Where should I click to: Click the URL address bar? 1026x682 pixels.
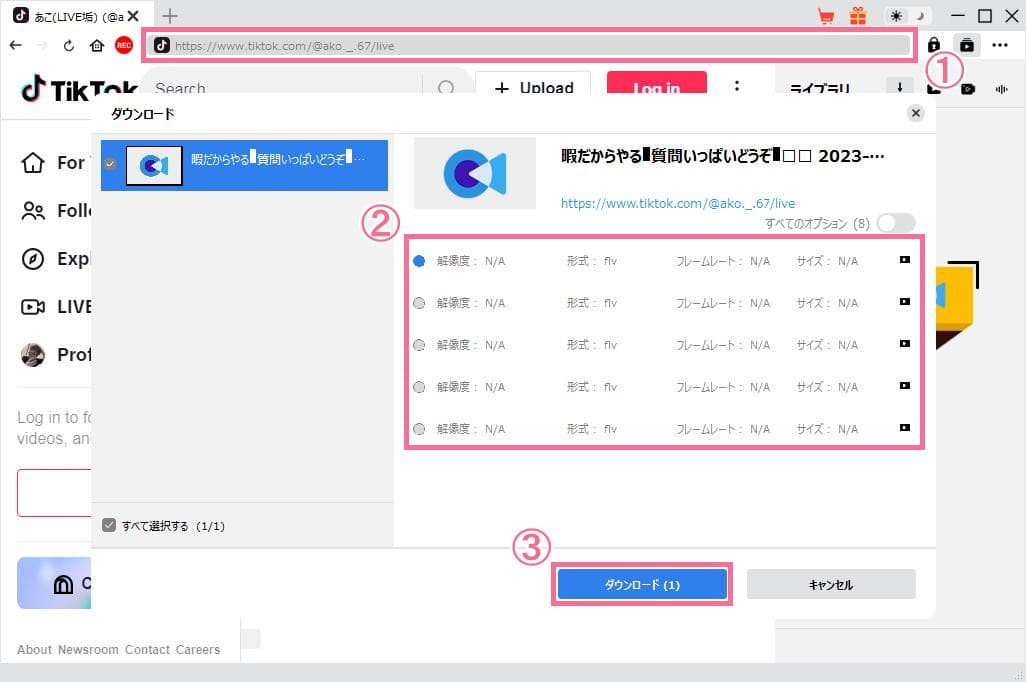point(530,45)
